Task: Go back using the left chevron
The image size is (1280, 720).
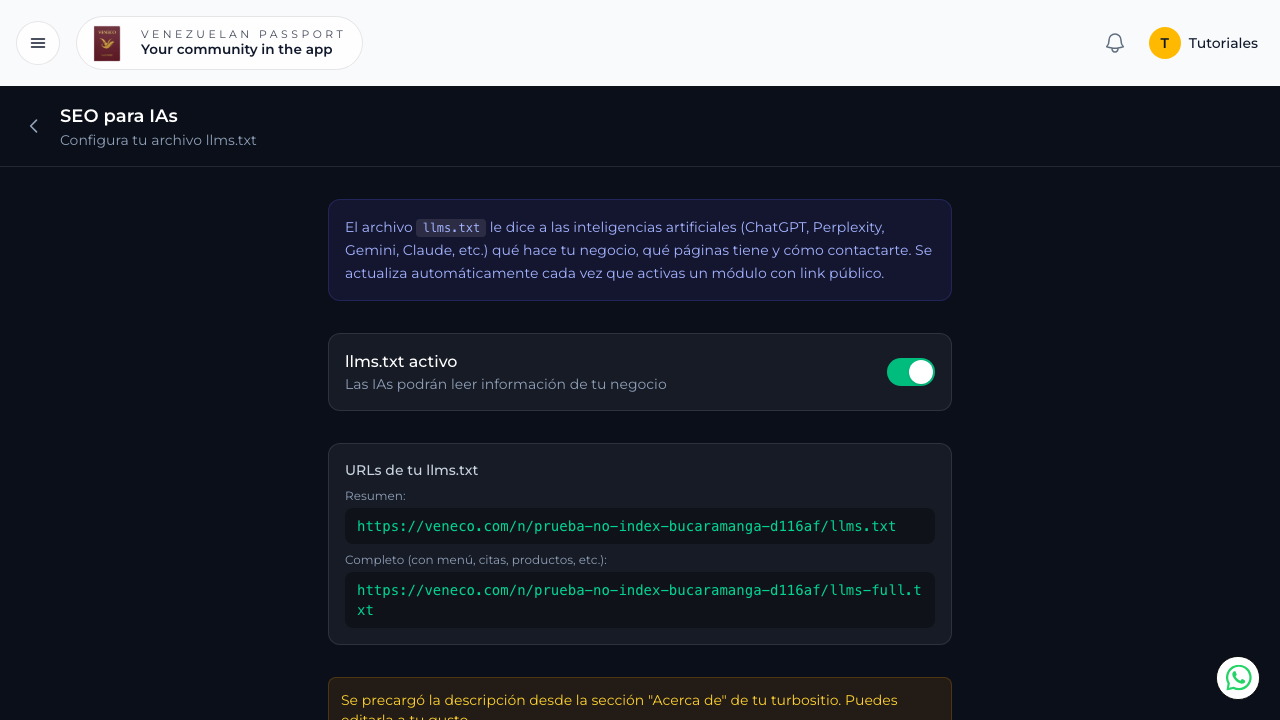Action: click(x=34, y=126)
